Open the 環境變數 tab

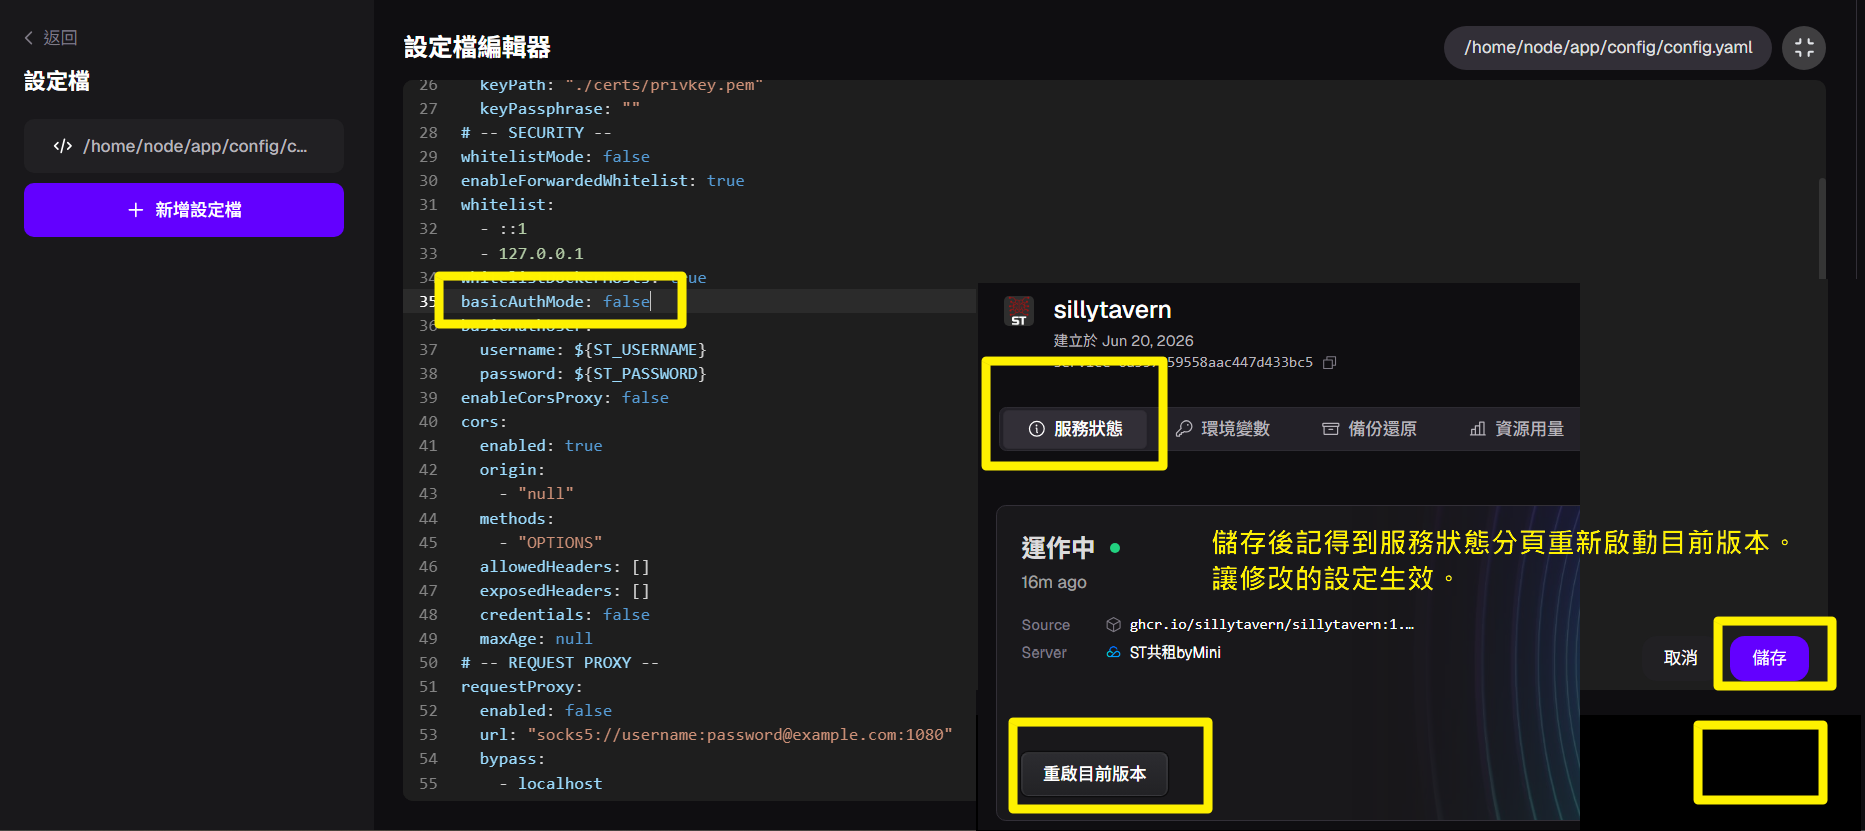click(x=1222, y=429)
